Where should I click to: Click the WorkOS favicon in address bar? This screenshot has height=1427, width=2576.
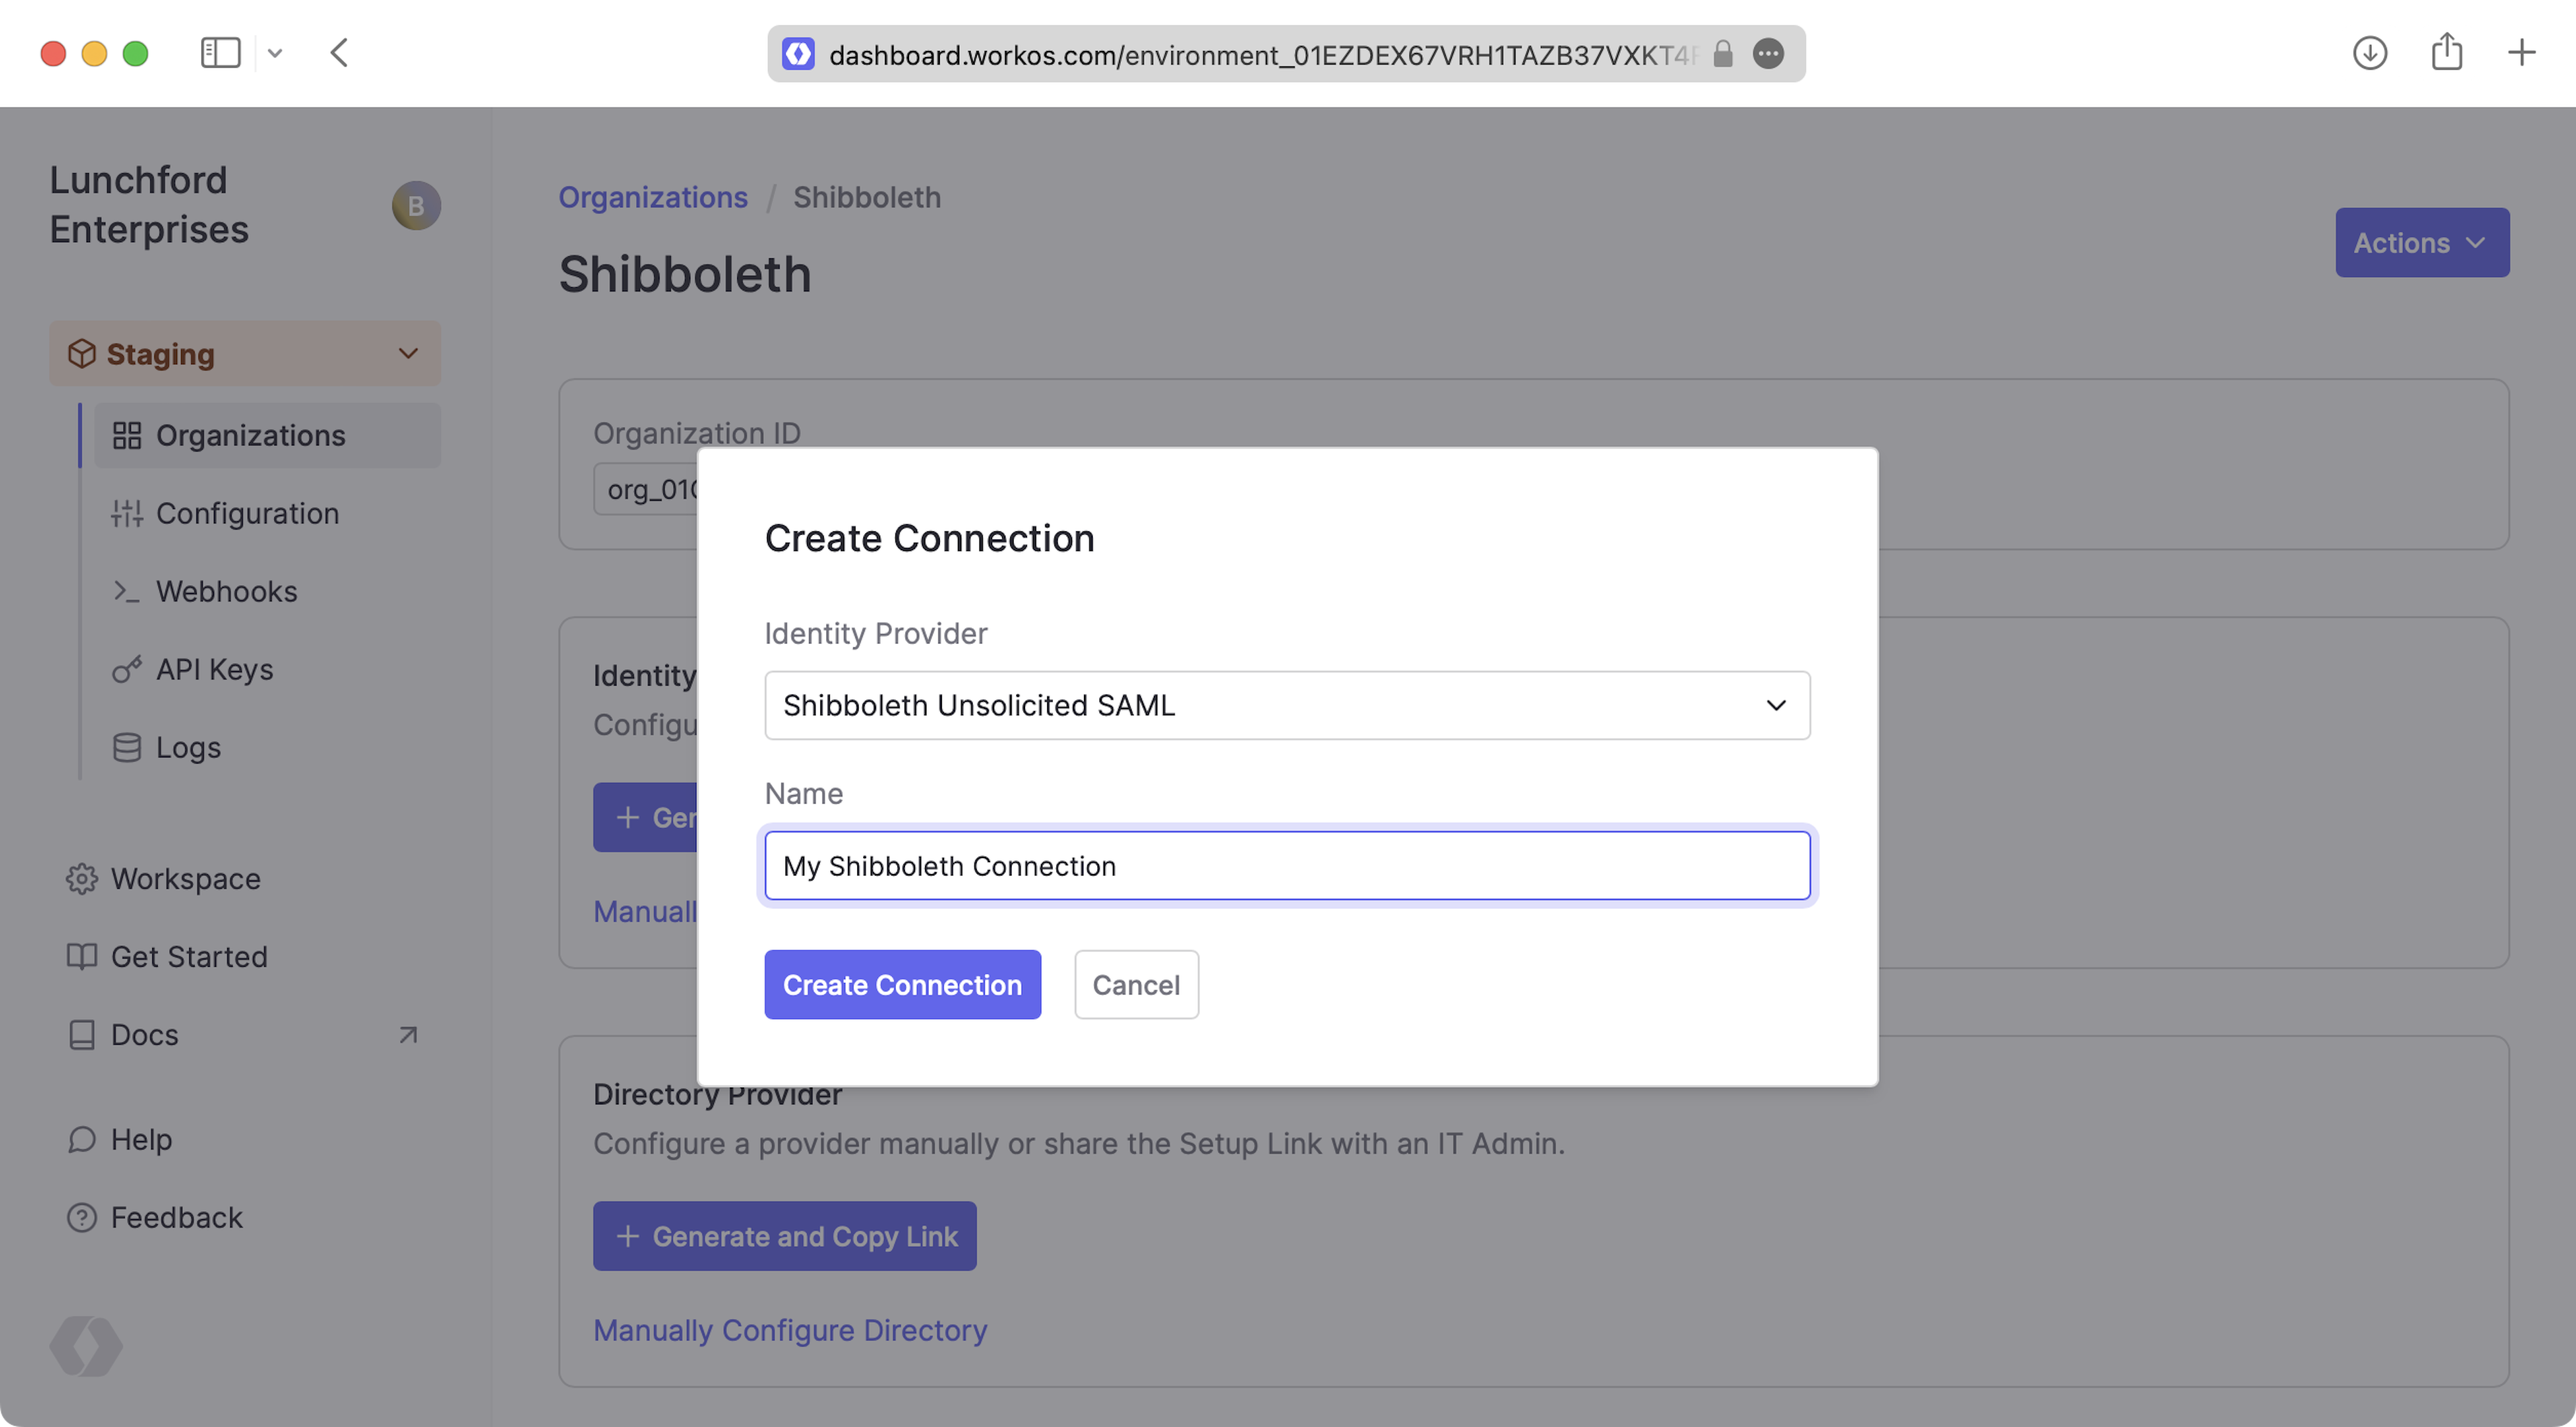(x=798, y=54)
